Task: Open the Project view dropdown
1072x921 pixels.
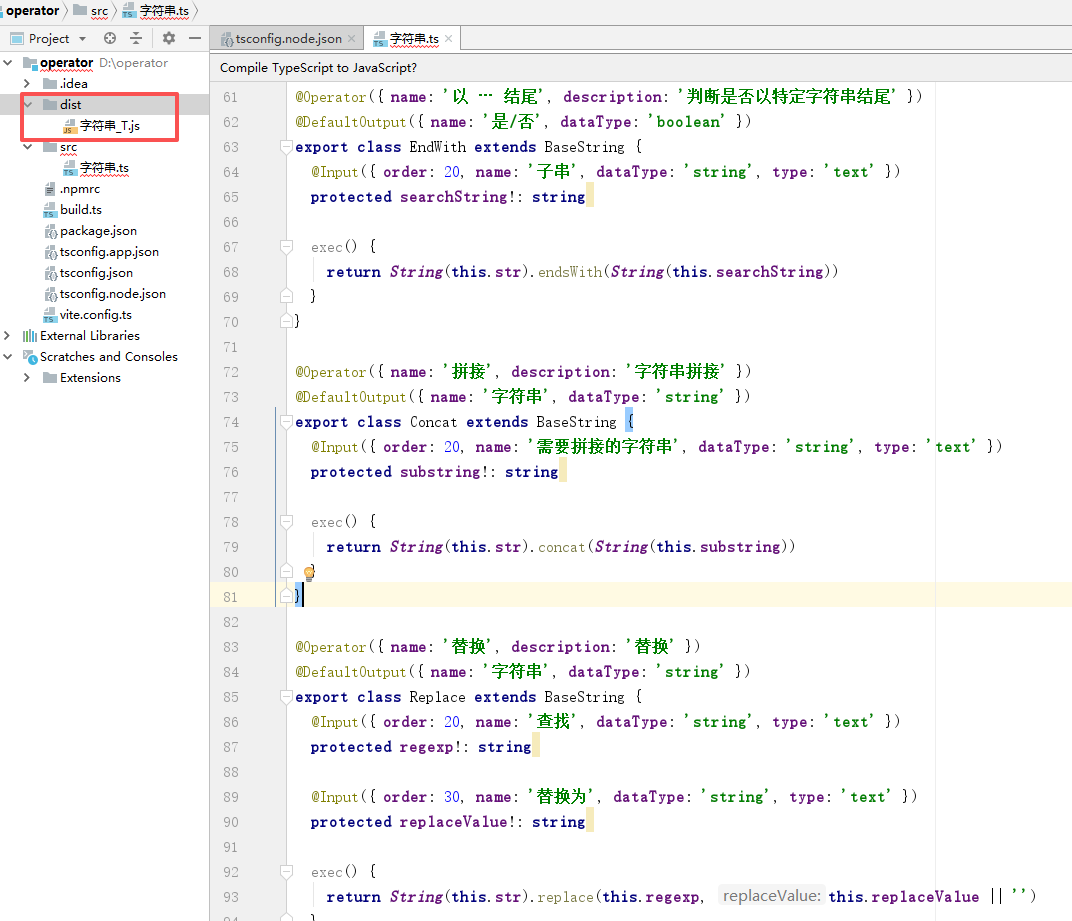Action: click(x=82, y=39)
